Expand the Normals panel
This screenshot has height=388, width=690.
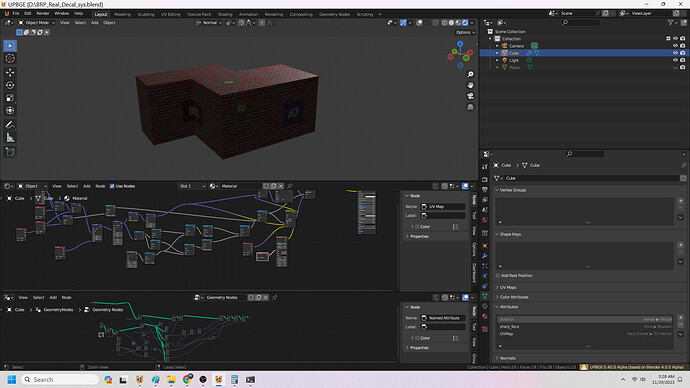pos(497,358)
